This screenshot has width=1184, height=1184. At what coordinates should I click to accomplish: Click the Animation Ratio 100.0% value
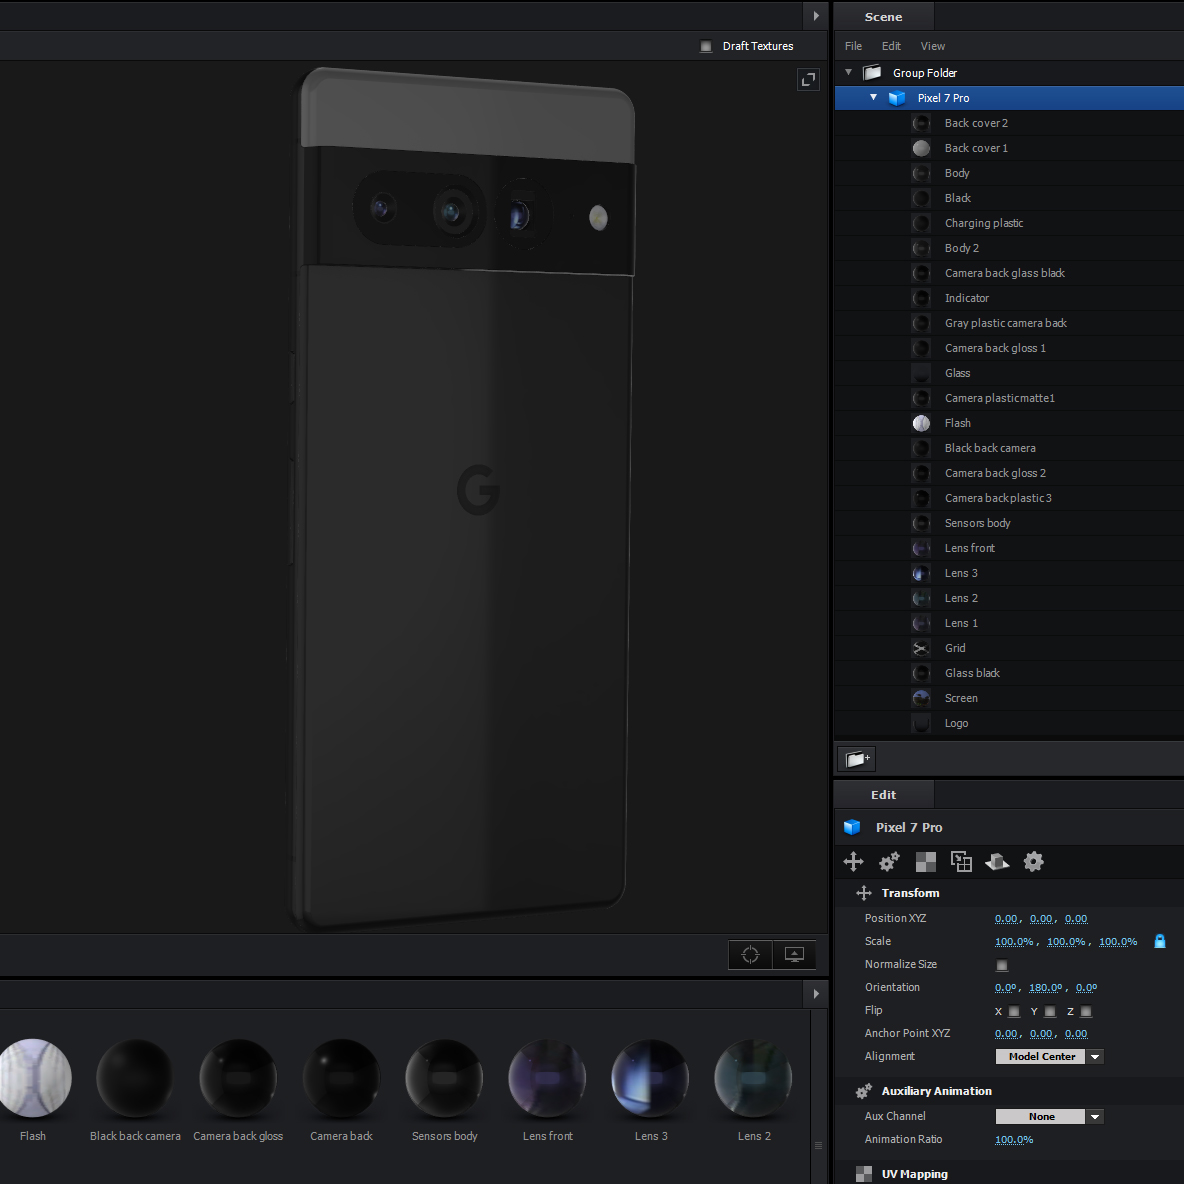(x=1014, y=1140)
